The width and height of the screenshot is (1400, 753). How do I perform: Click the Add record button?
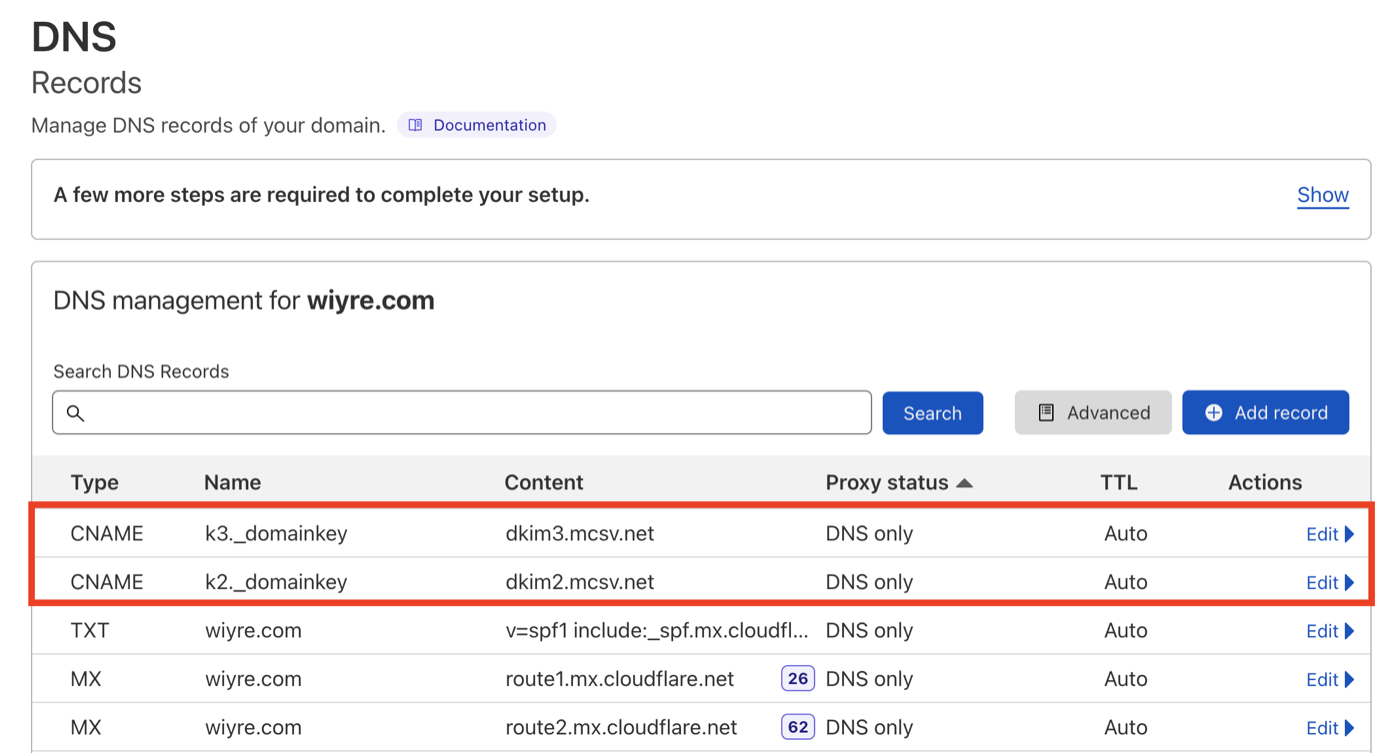1266,413
